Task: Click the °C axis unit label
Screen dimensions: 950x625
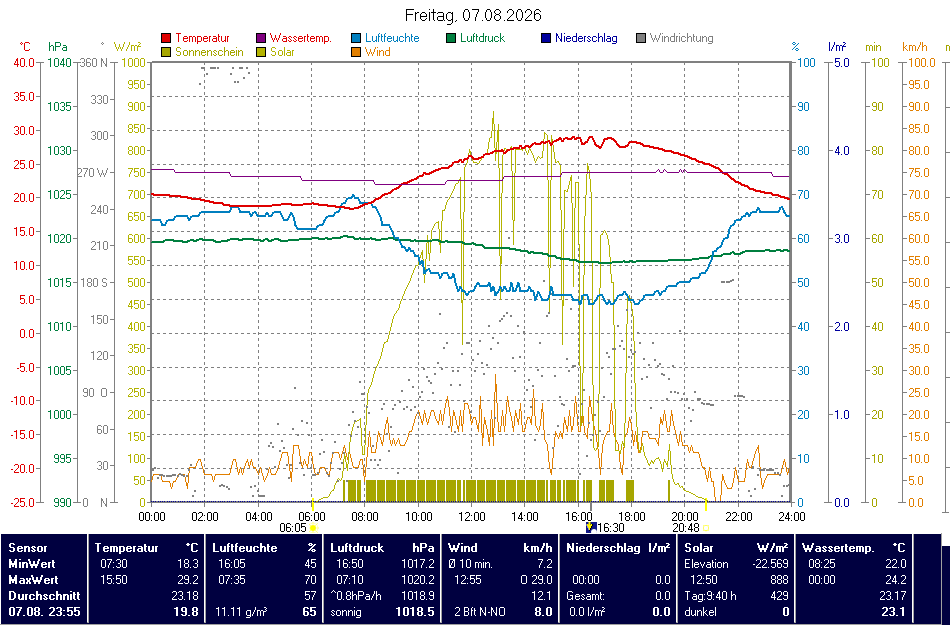Action: coord(25,47)
